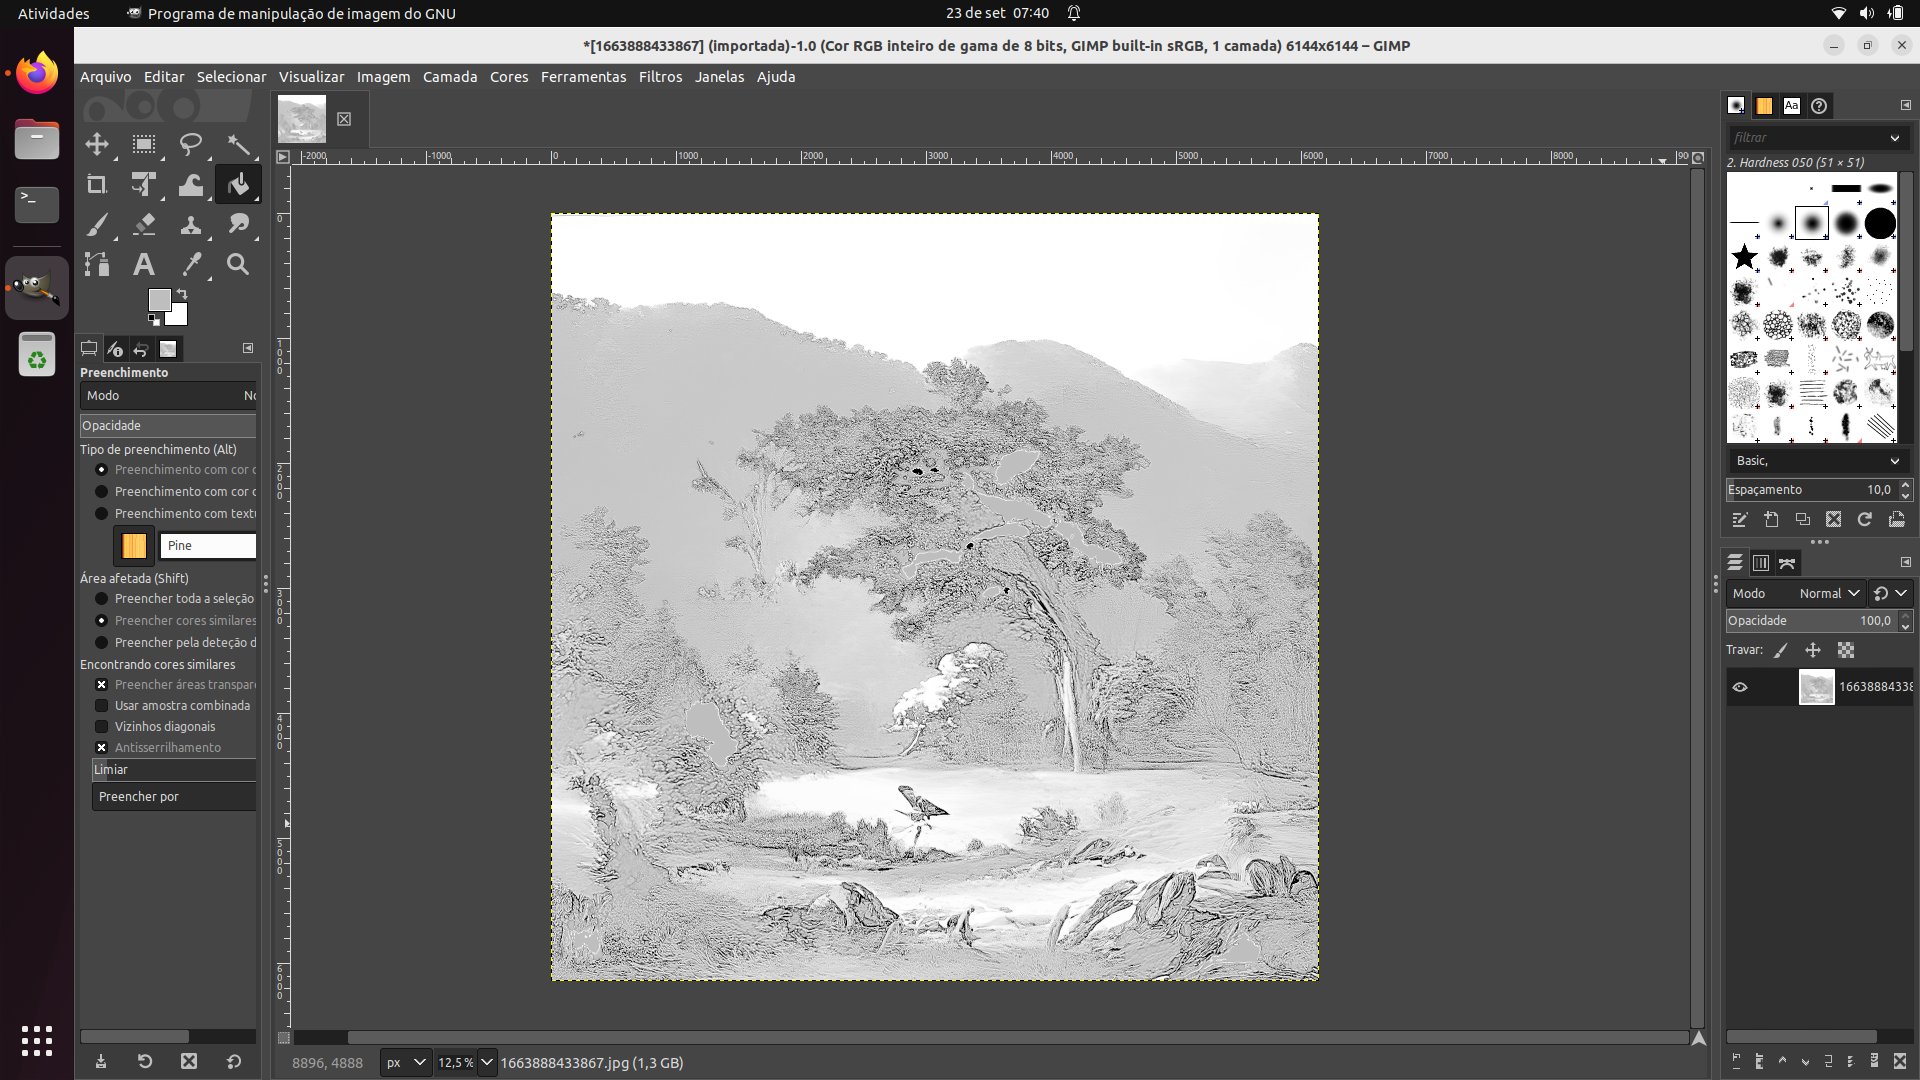
Task: Switch to the Fonts tab
Action: pos(1792,105)
